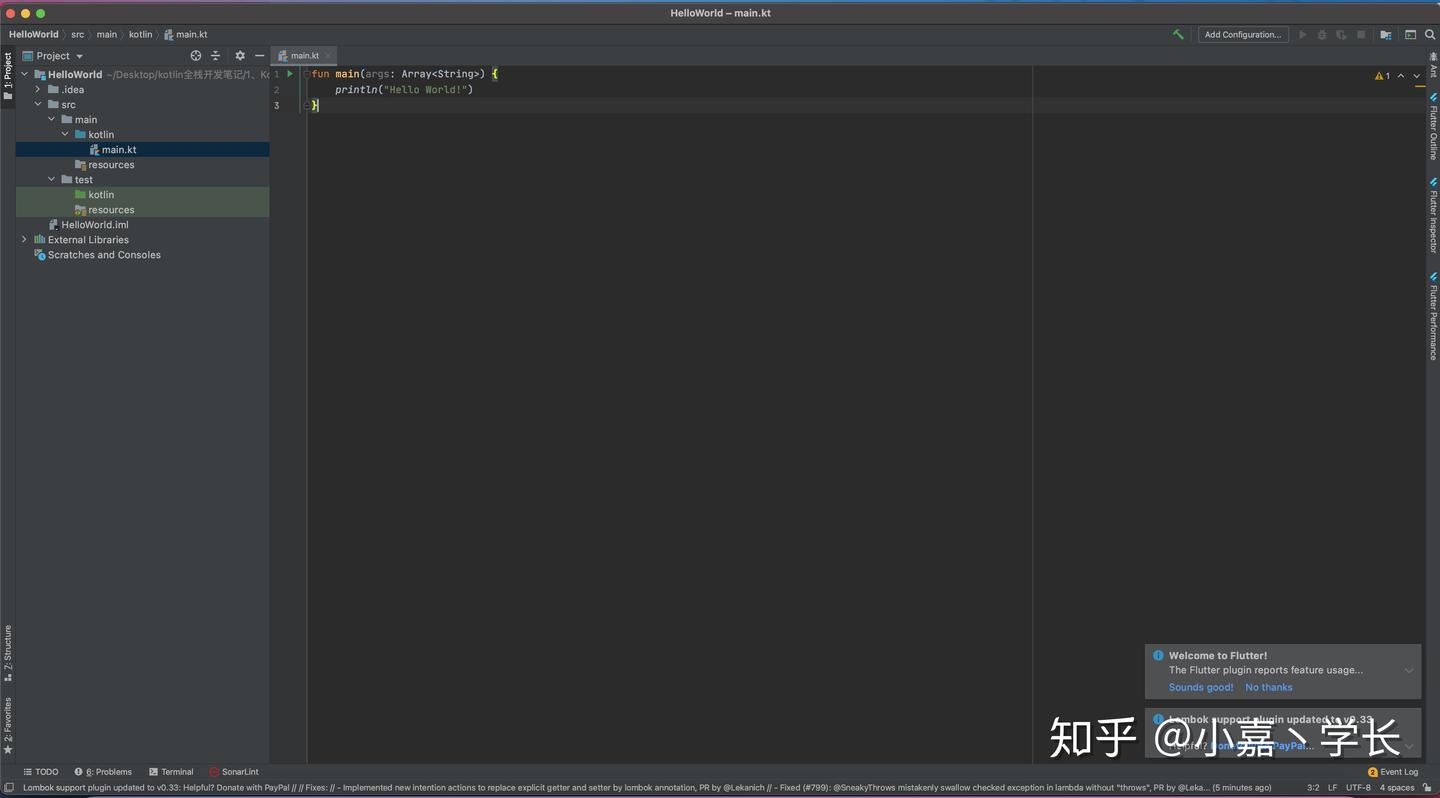Toggle the Terminal tool window

pyautogui.click(x=171, y=771)
